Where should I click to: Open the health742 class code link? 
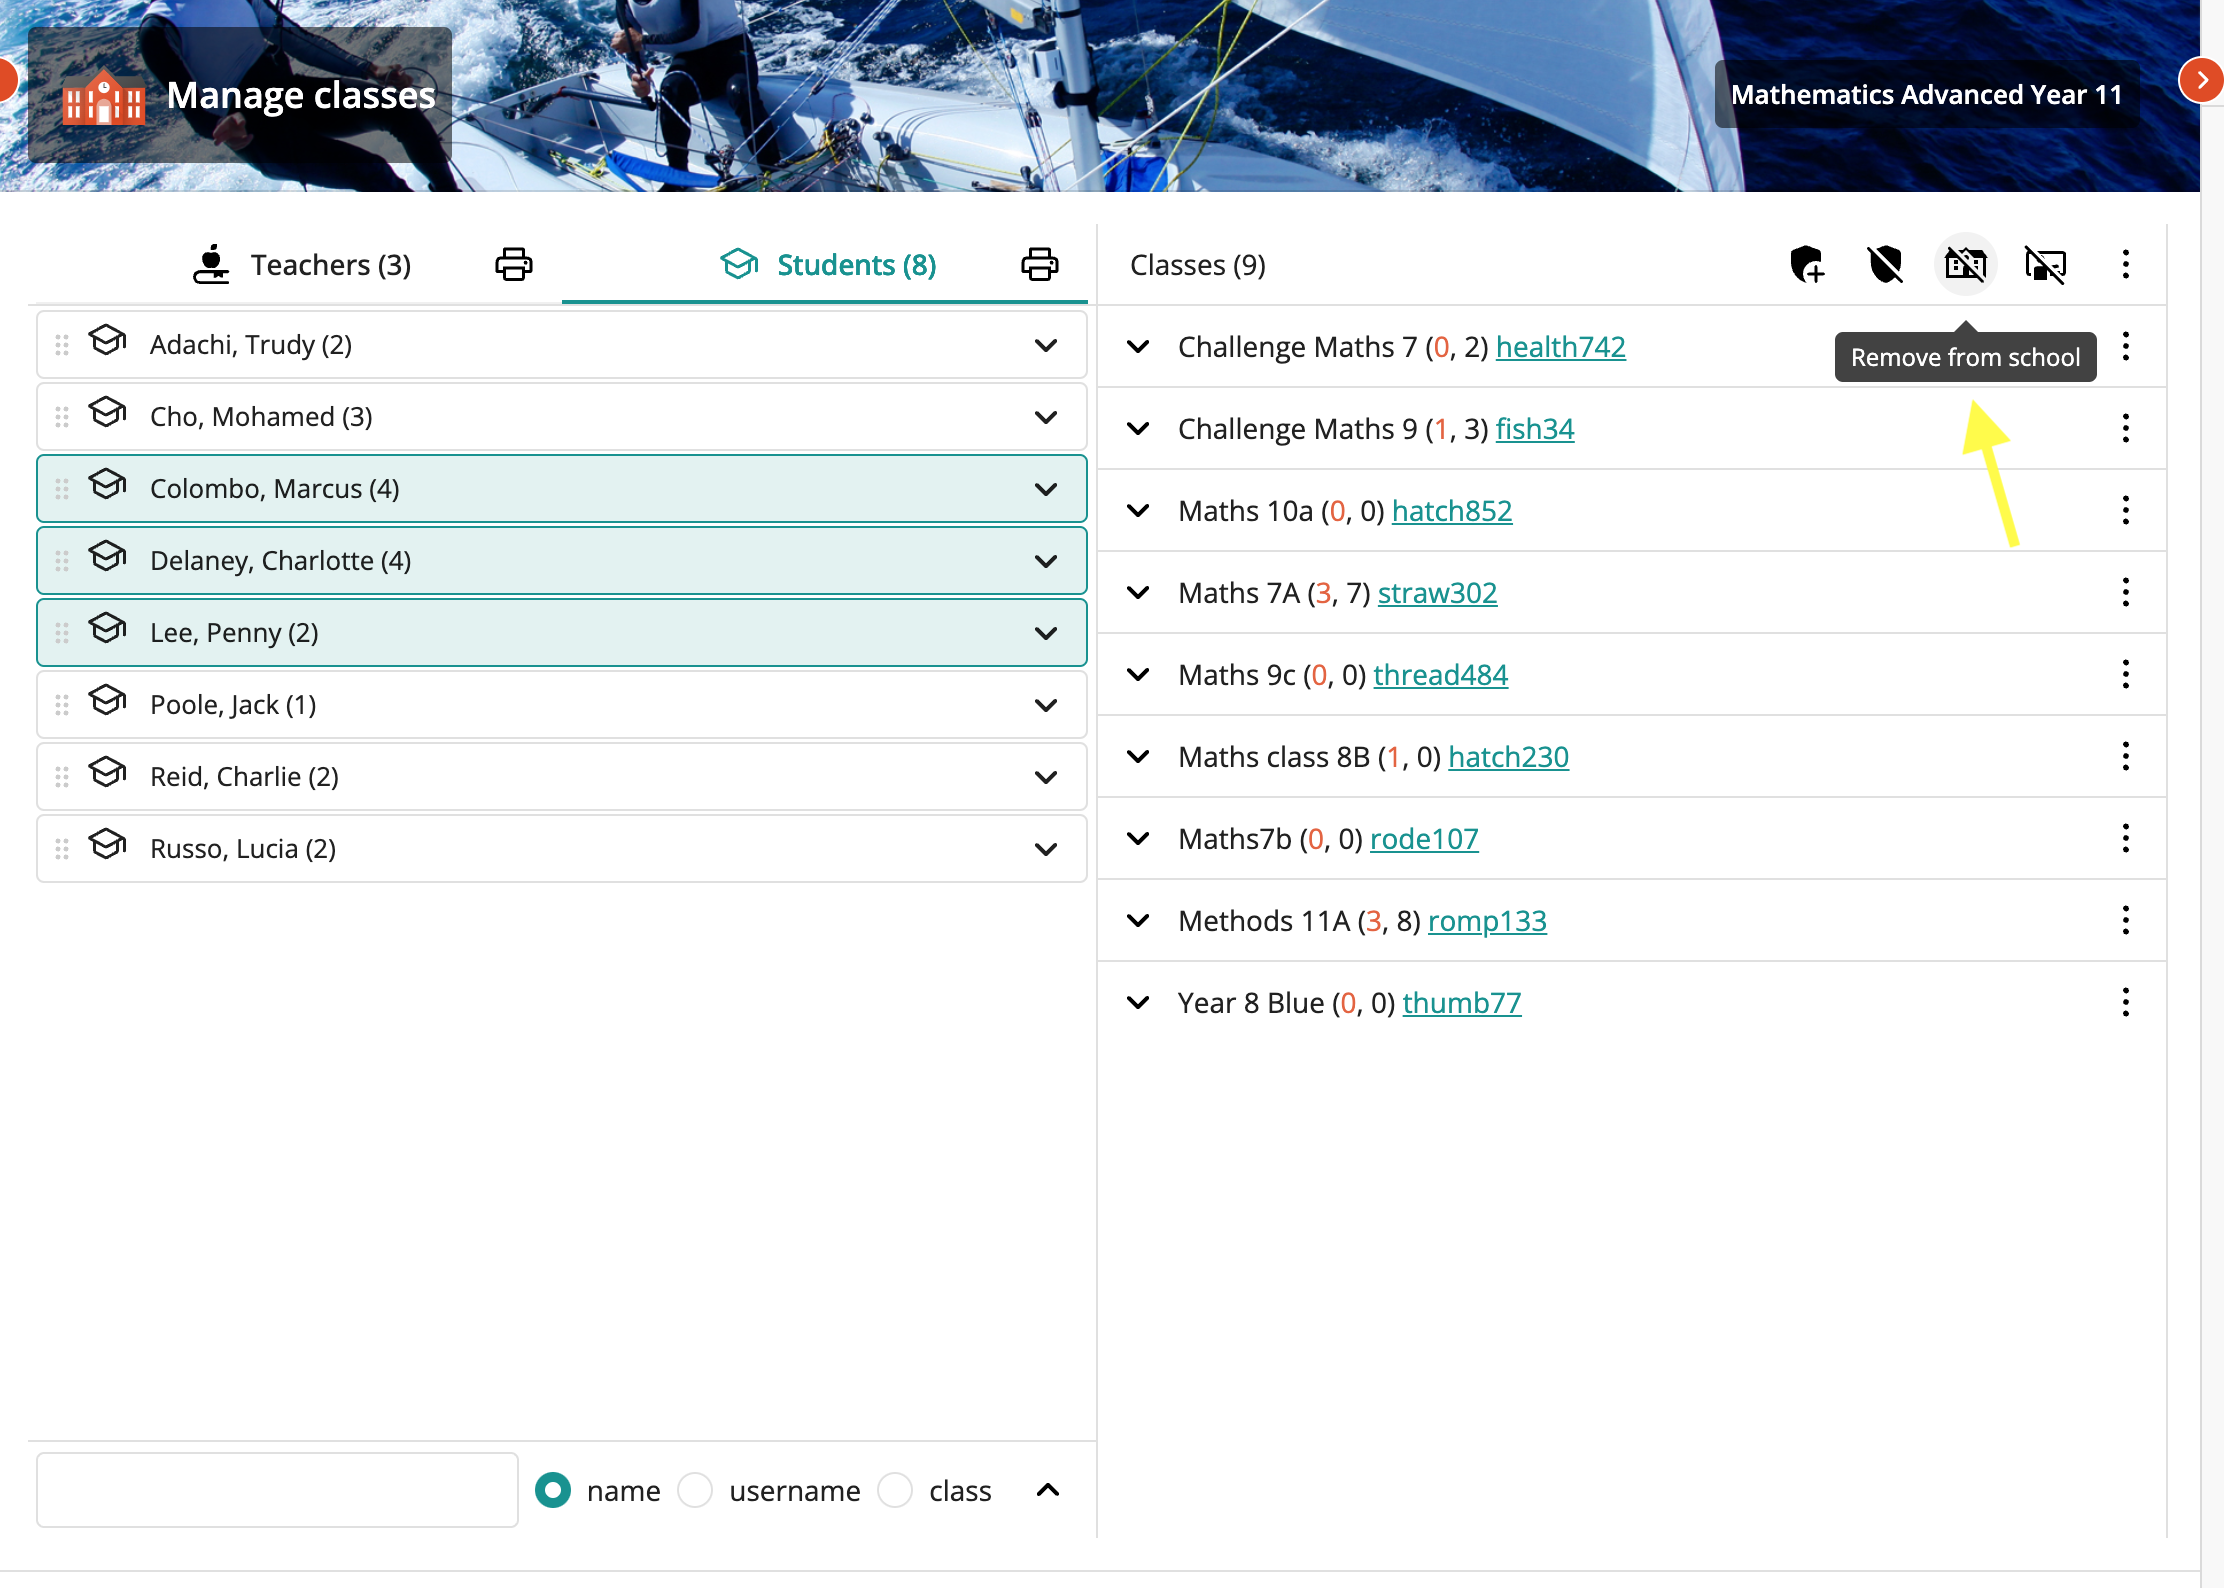click(x=1560, y=347)
